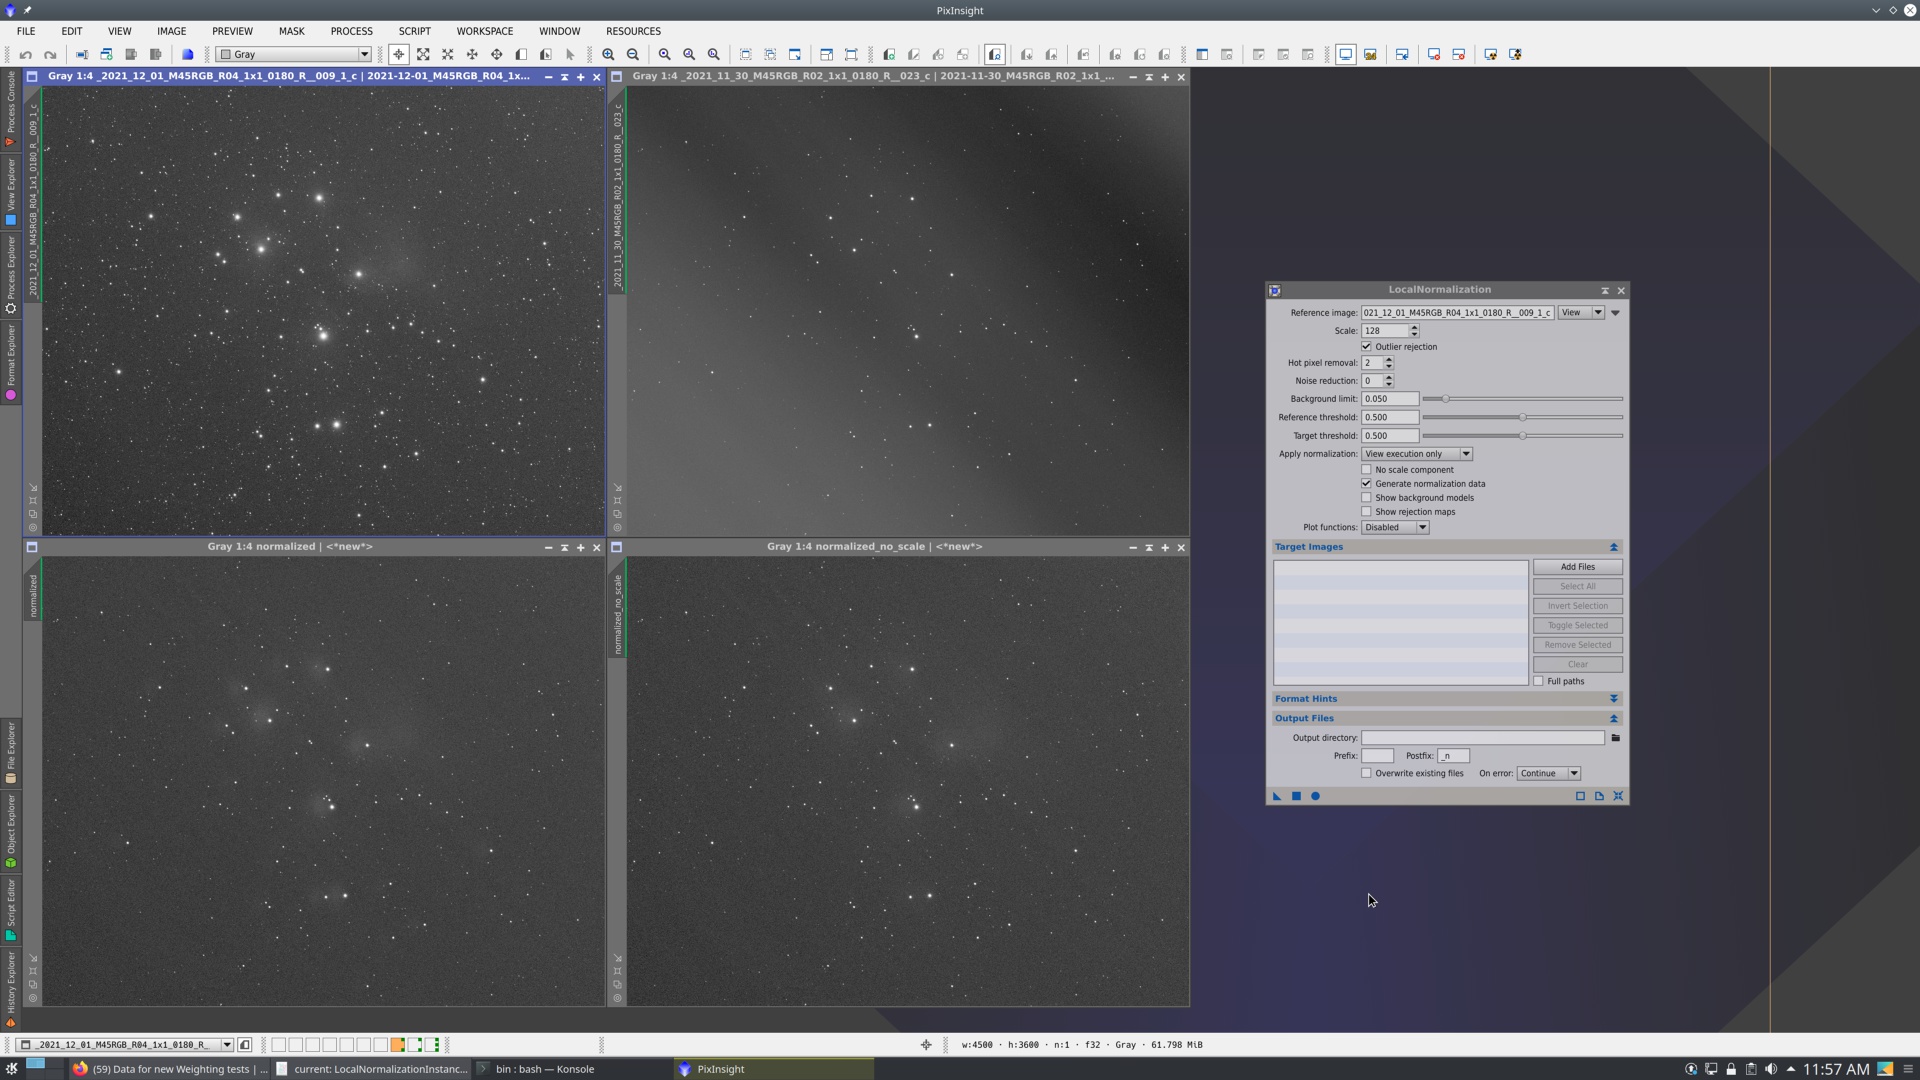
Task: Click the Redo toolbar icon
Action: pos(50,55)
